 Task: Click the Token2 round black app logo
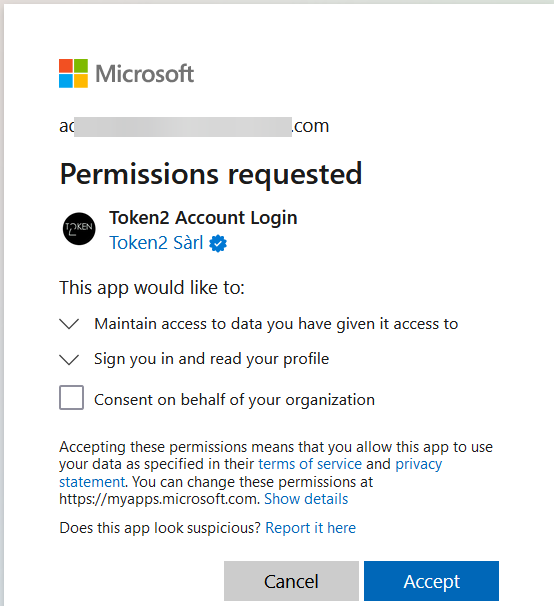coord(79,229)
